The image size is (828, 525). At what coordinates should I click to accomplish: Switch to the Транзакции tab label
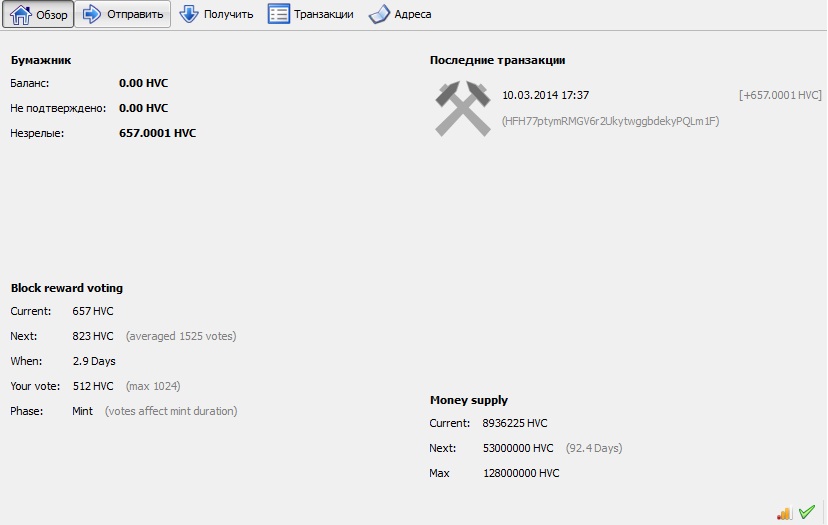324,14
